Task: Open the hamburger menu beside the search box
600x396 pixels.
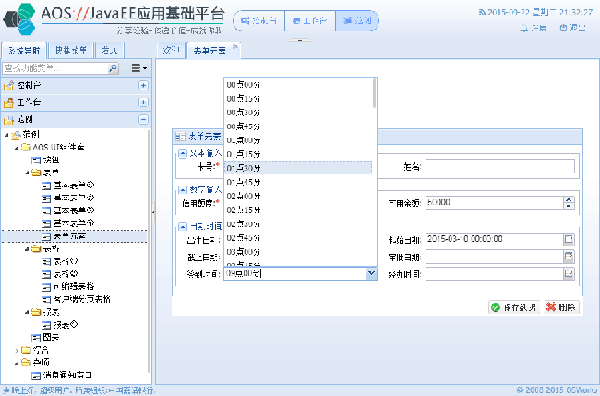Action: (x=139, y=68)
